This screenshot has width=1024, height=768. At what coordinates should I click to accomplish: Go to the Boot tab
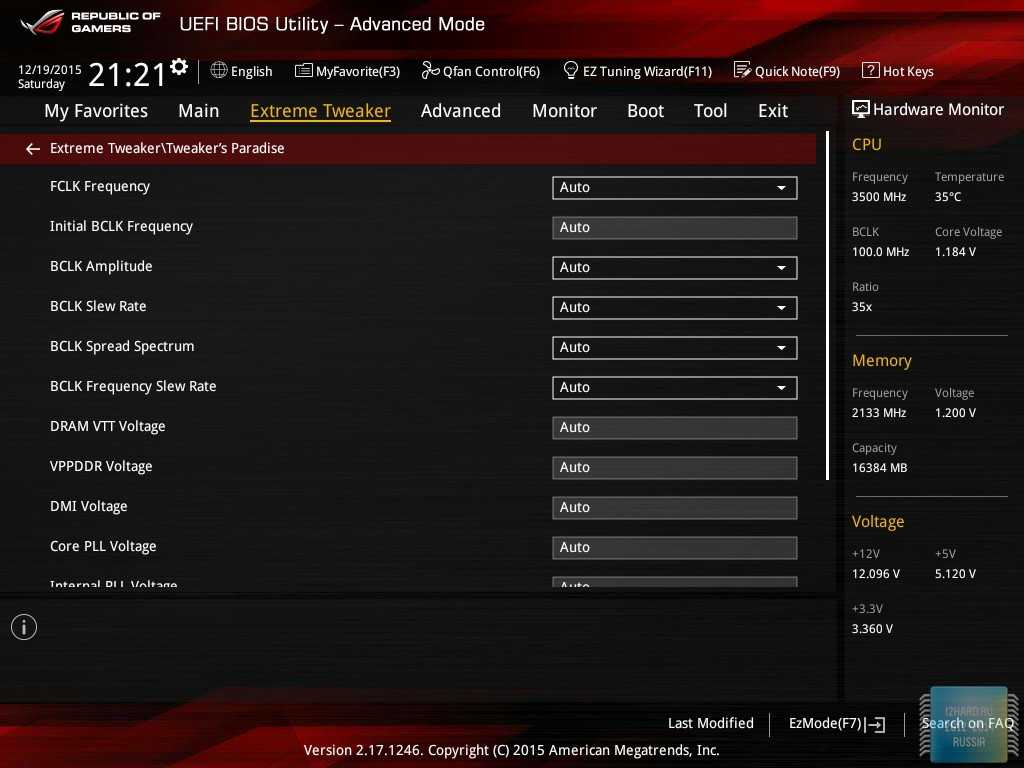pos(645,111)
